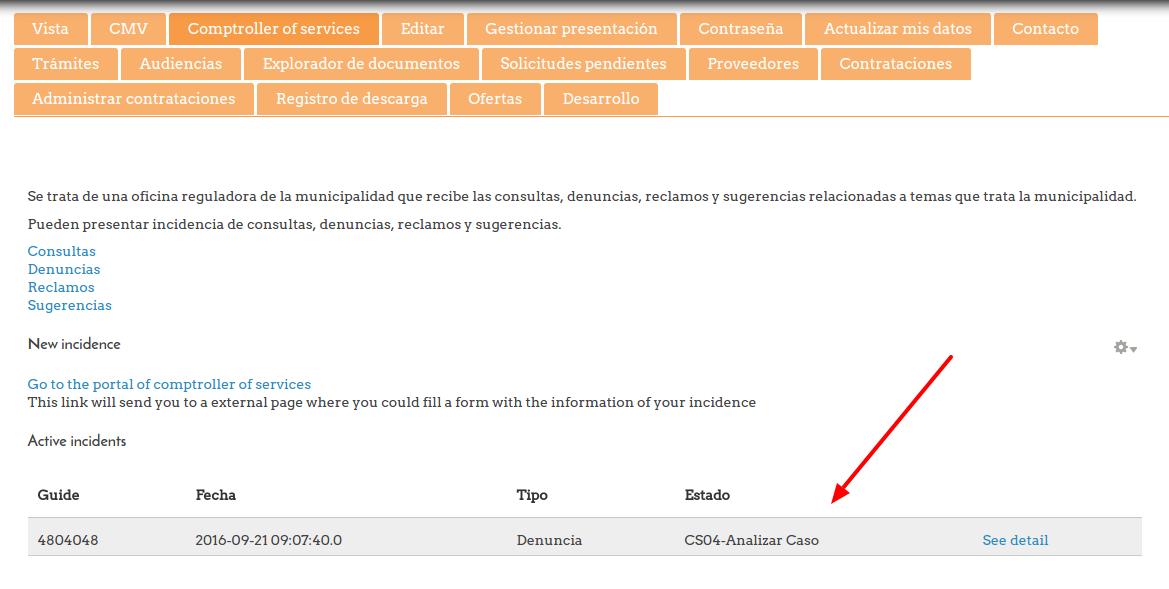Switch to the CMV tab
Screen dimensions: 1169x589
[128, 29]
